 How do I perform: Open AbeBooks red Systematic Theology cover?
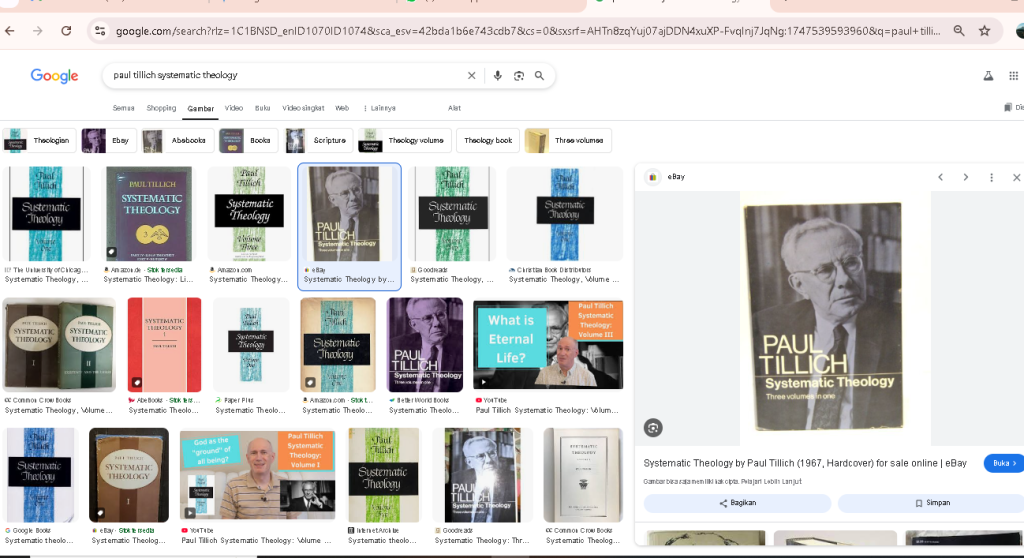point(165,345)
